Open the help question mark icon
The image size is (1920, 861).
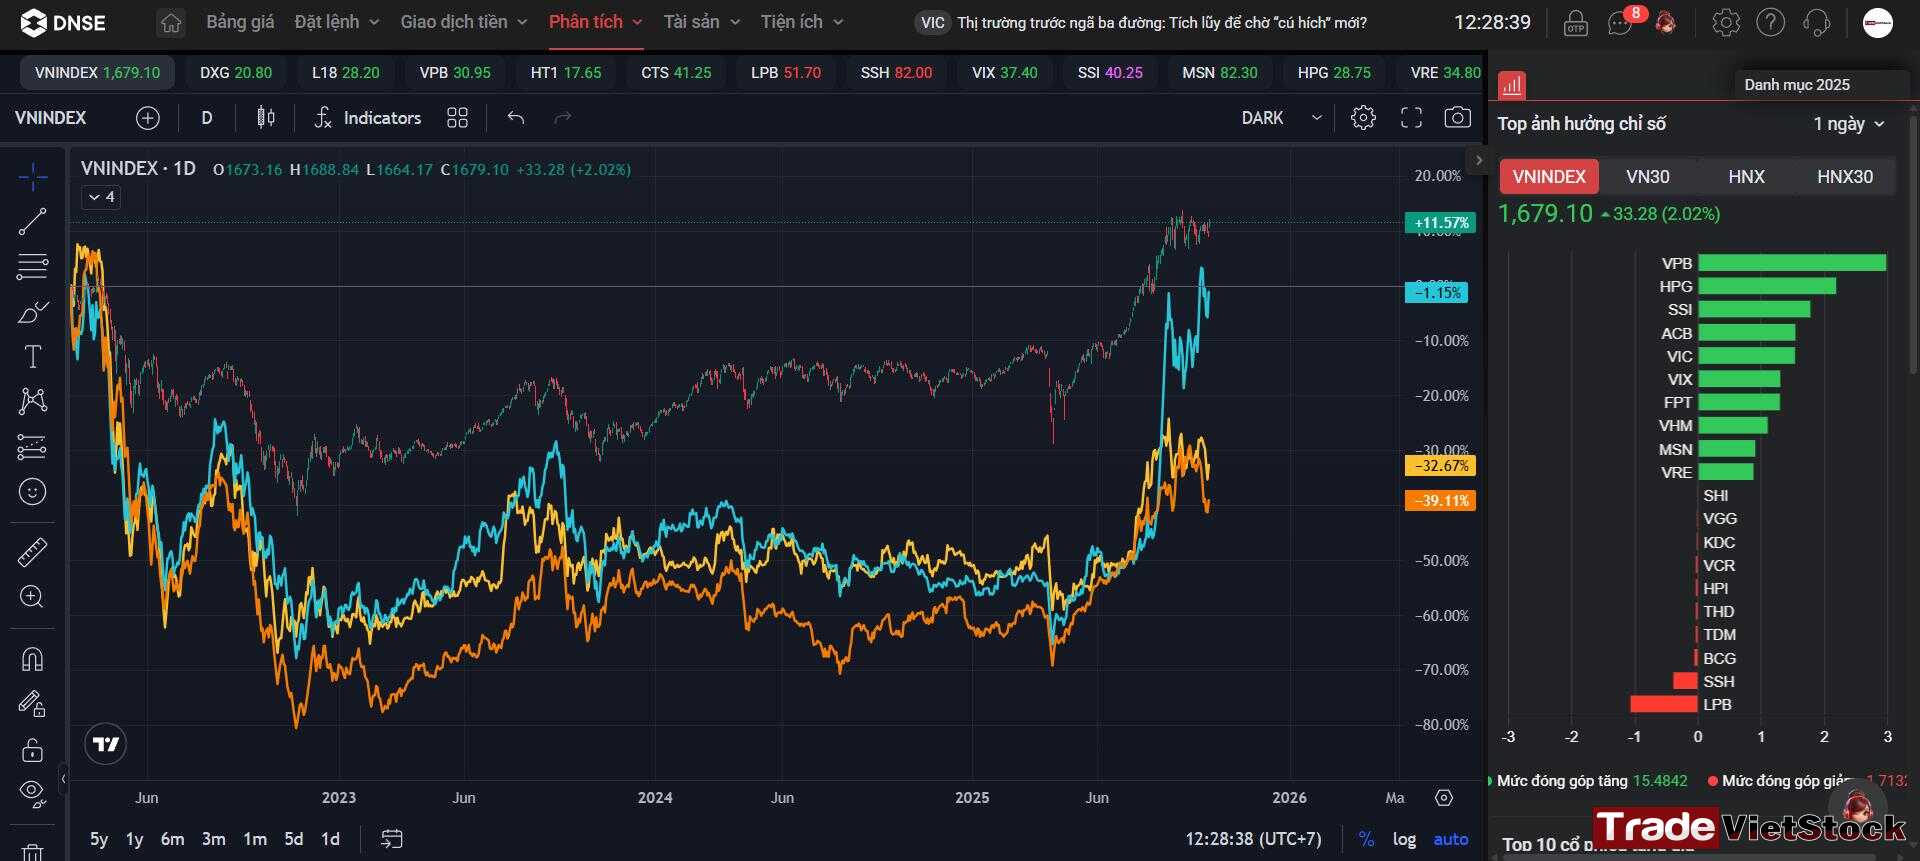click(1771, 22)
